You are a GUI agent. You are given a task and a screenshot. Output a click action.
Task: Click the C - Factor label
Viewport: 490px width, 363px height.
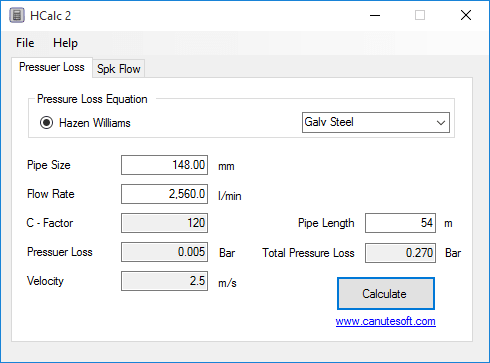click(50, 223)
